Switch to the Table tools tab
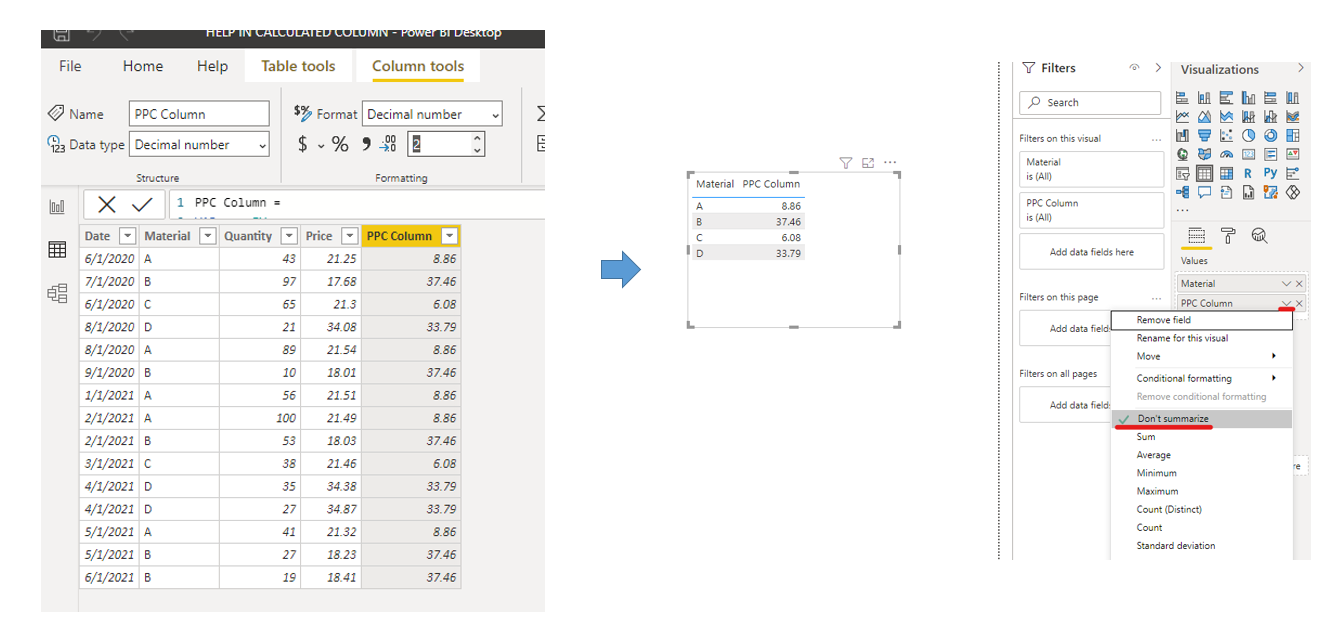The height and width of the screenshot is (640, 1328). pyautogui.click(x=298, y=66)
